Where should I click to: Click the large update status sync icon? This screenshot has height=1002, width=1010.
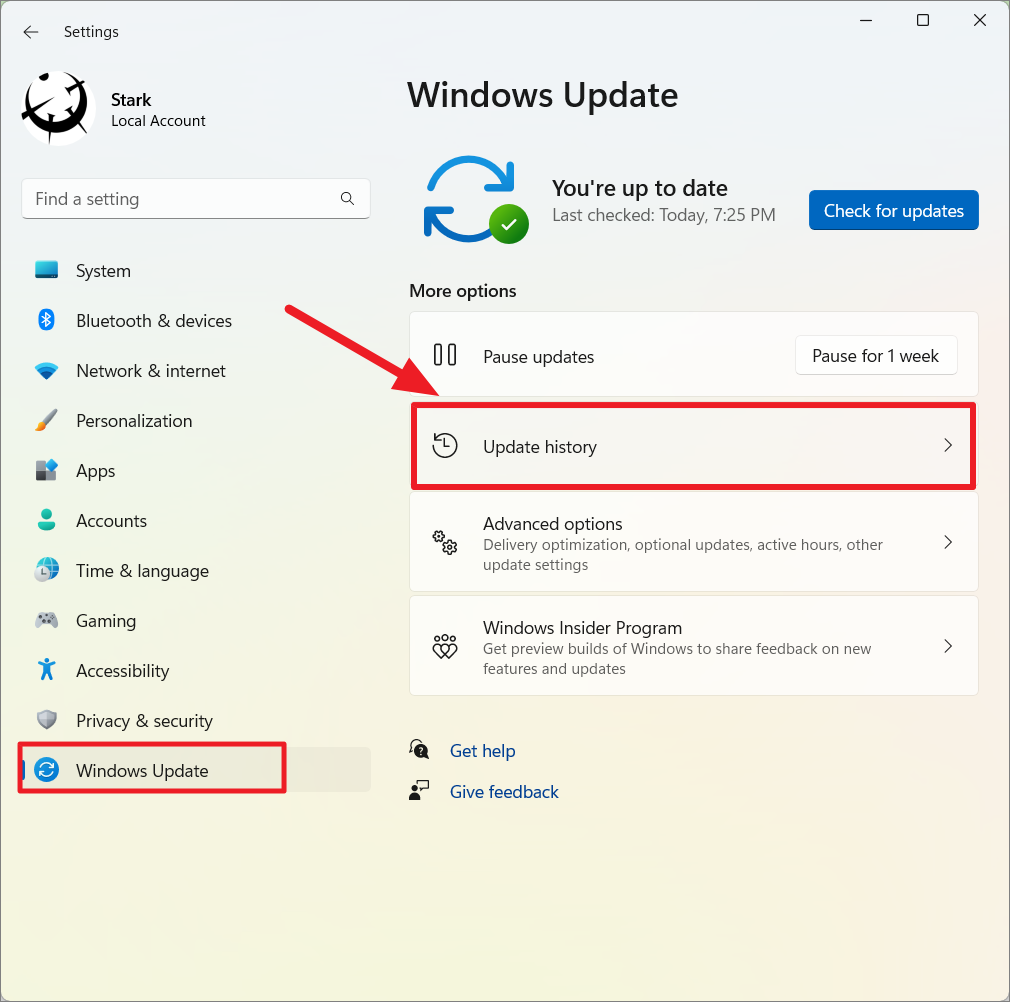[x=475, y=200]
